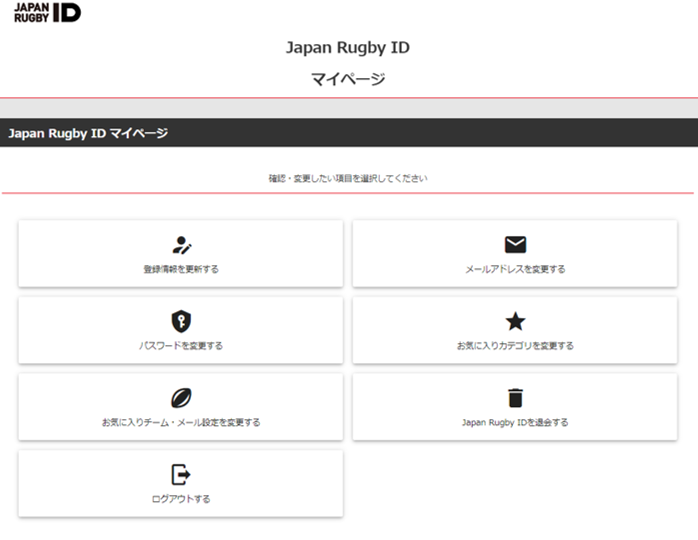Open メールアドレスを変更する
698x540 pixels.
tap(515, 253)
